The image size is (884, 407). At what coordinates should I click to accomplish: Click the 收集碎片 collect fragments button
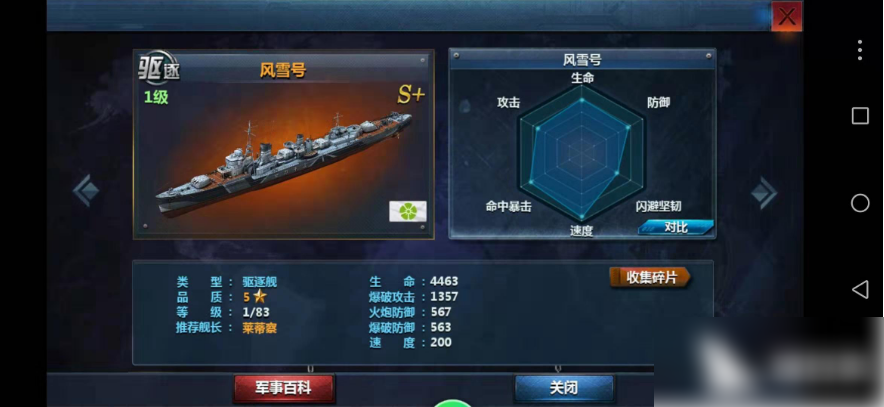651,277
